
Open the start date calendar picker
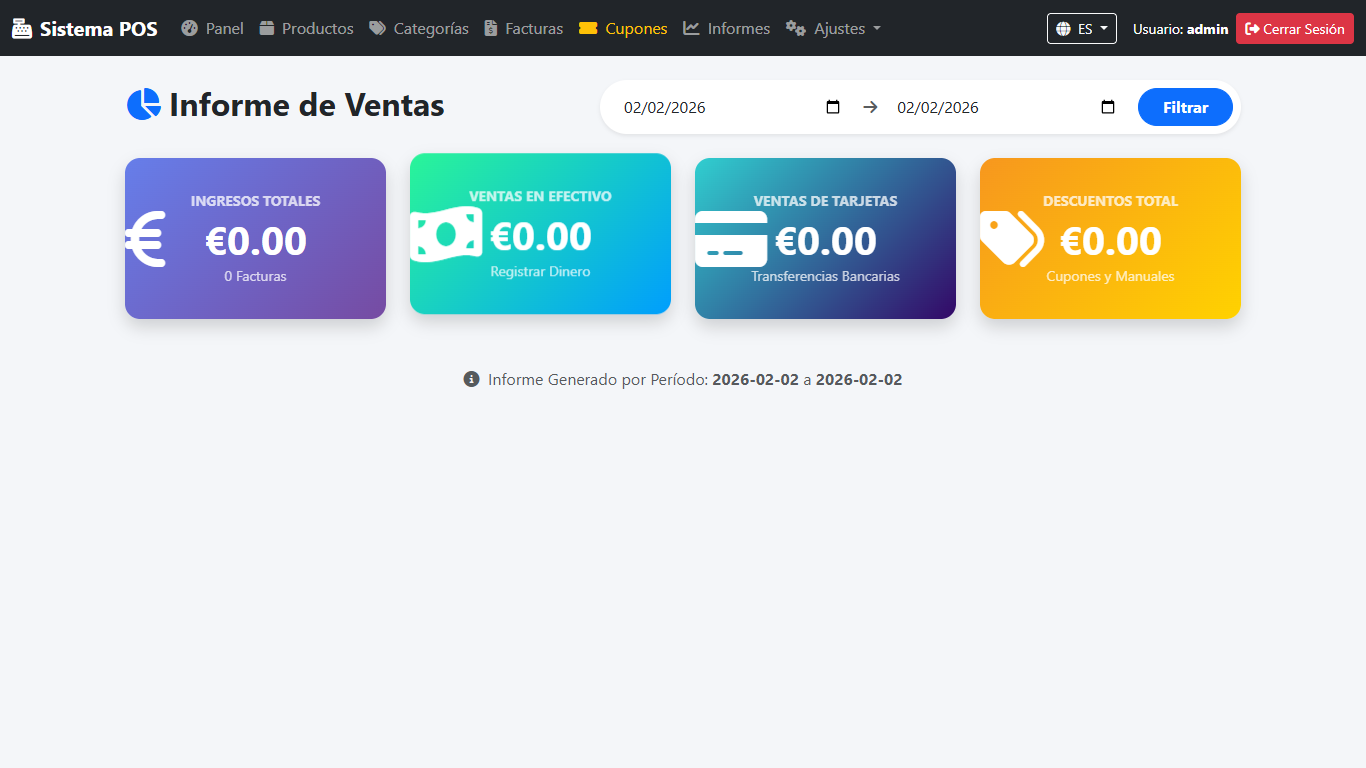[x=833, y=107]
